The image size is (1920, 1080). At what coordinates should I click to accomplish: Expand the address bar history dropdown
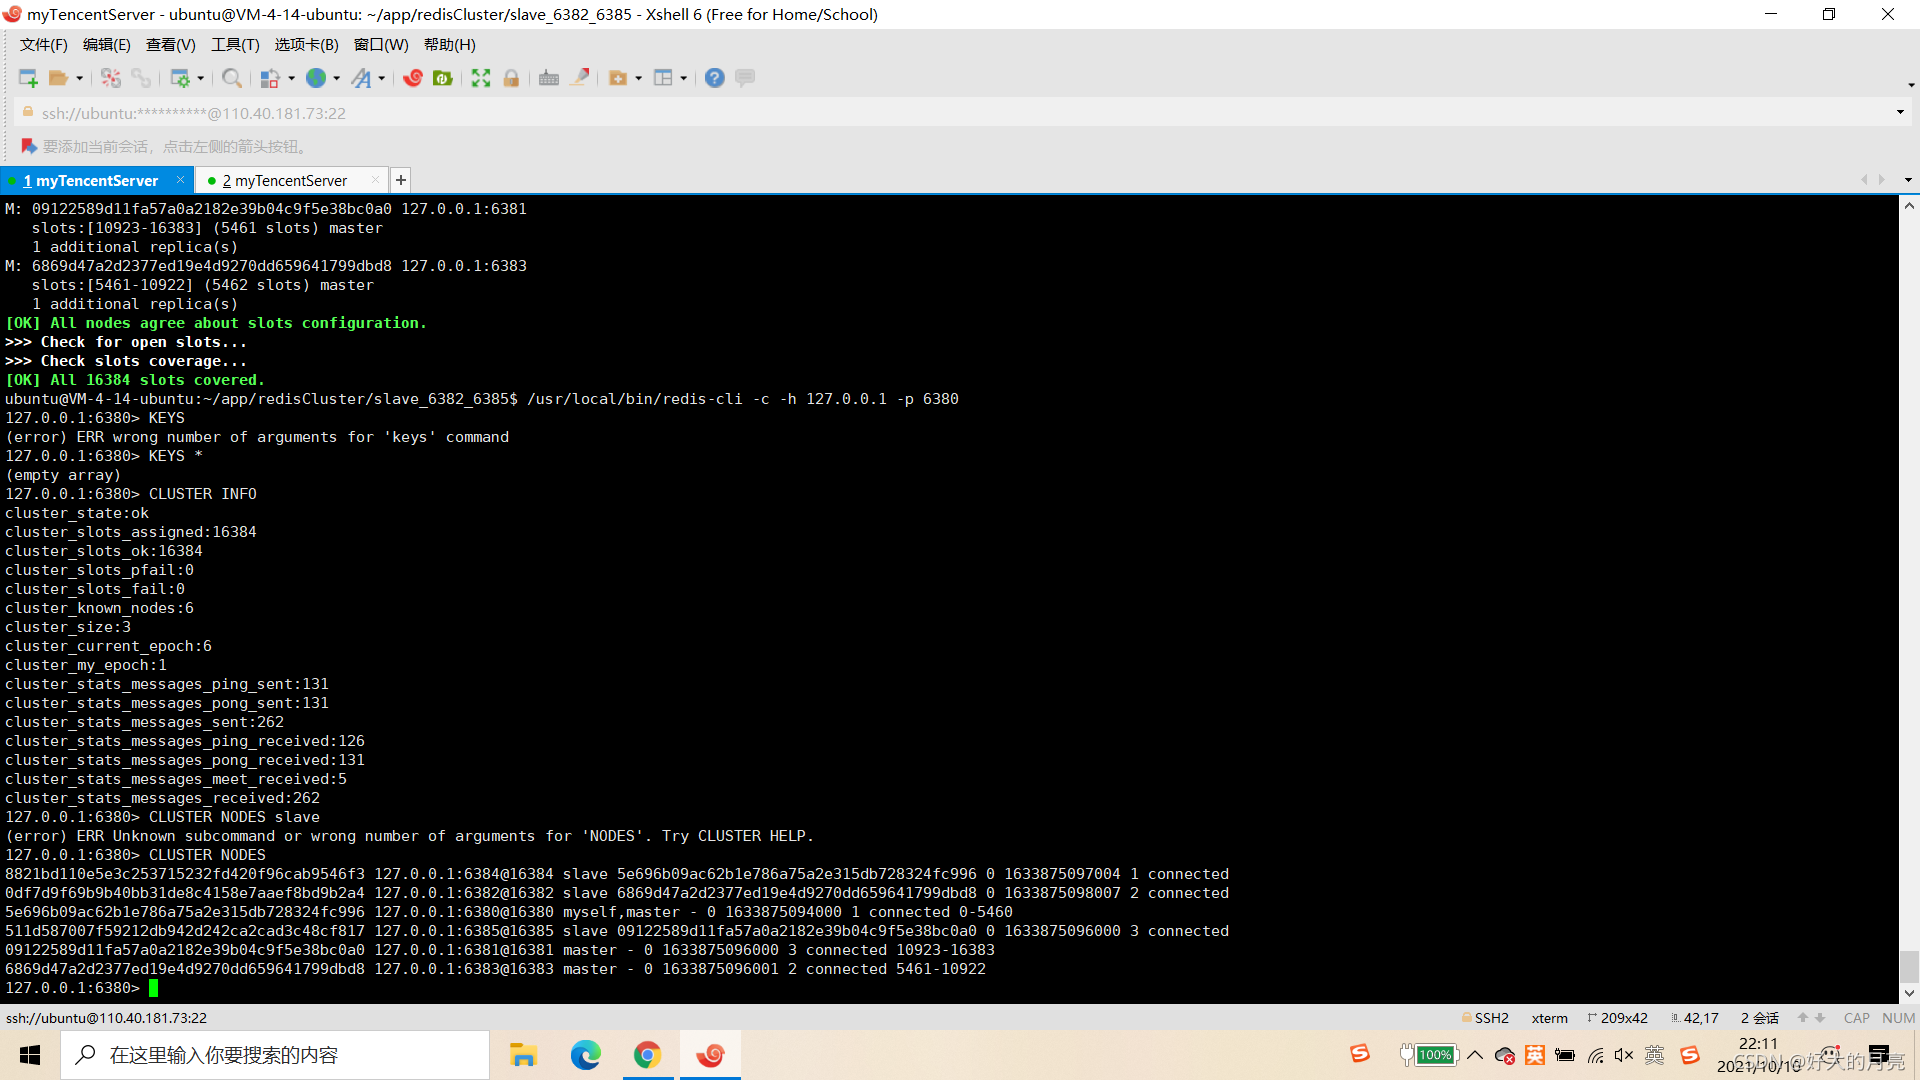pyautogui.click(x=1900, y=112)
